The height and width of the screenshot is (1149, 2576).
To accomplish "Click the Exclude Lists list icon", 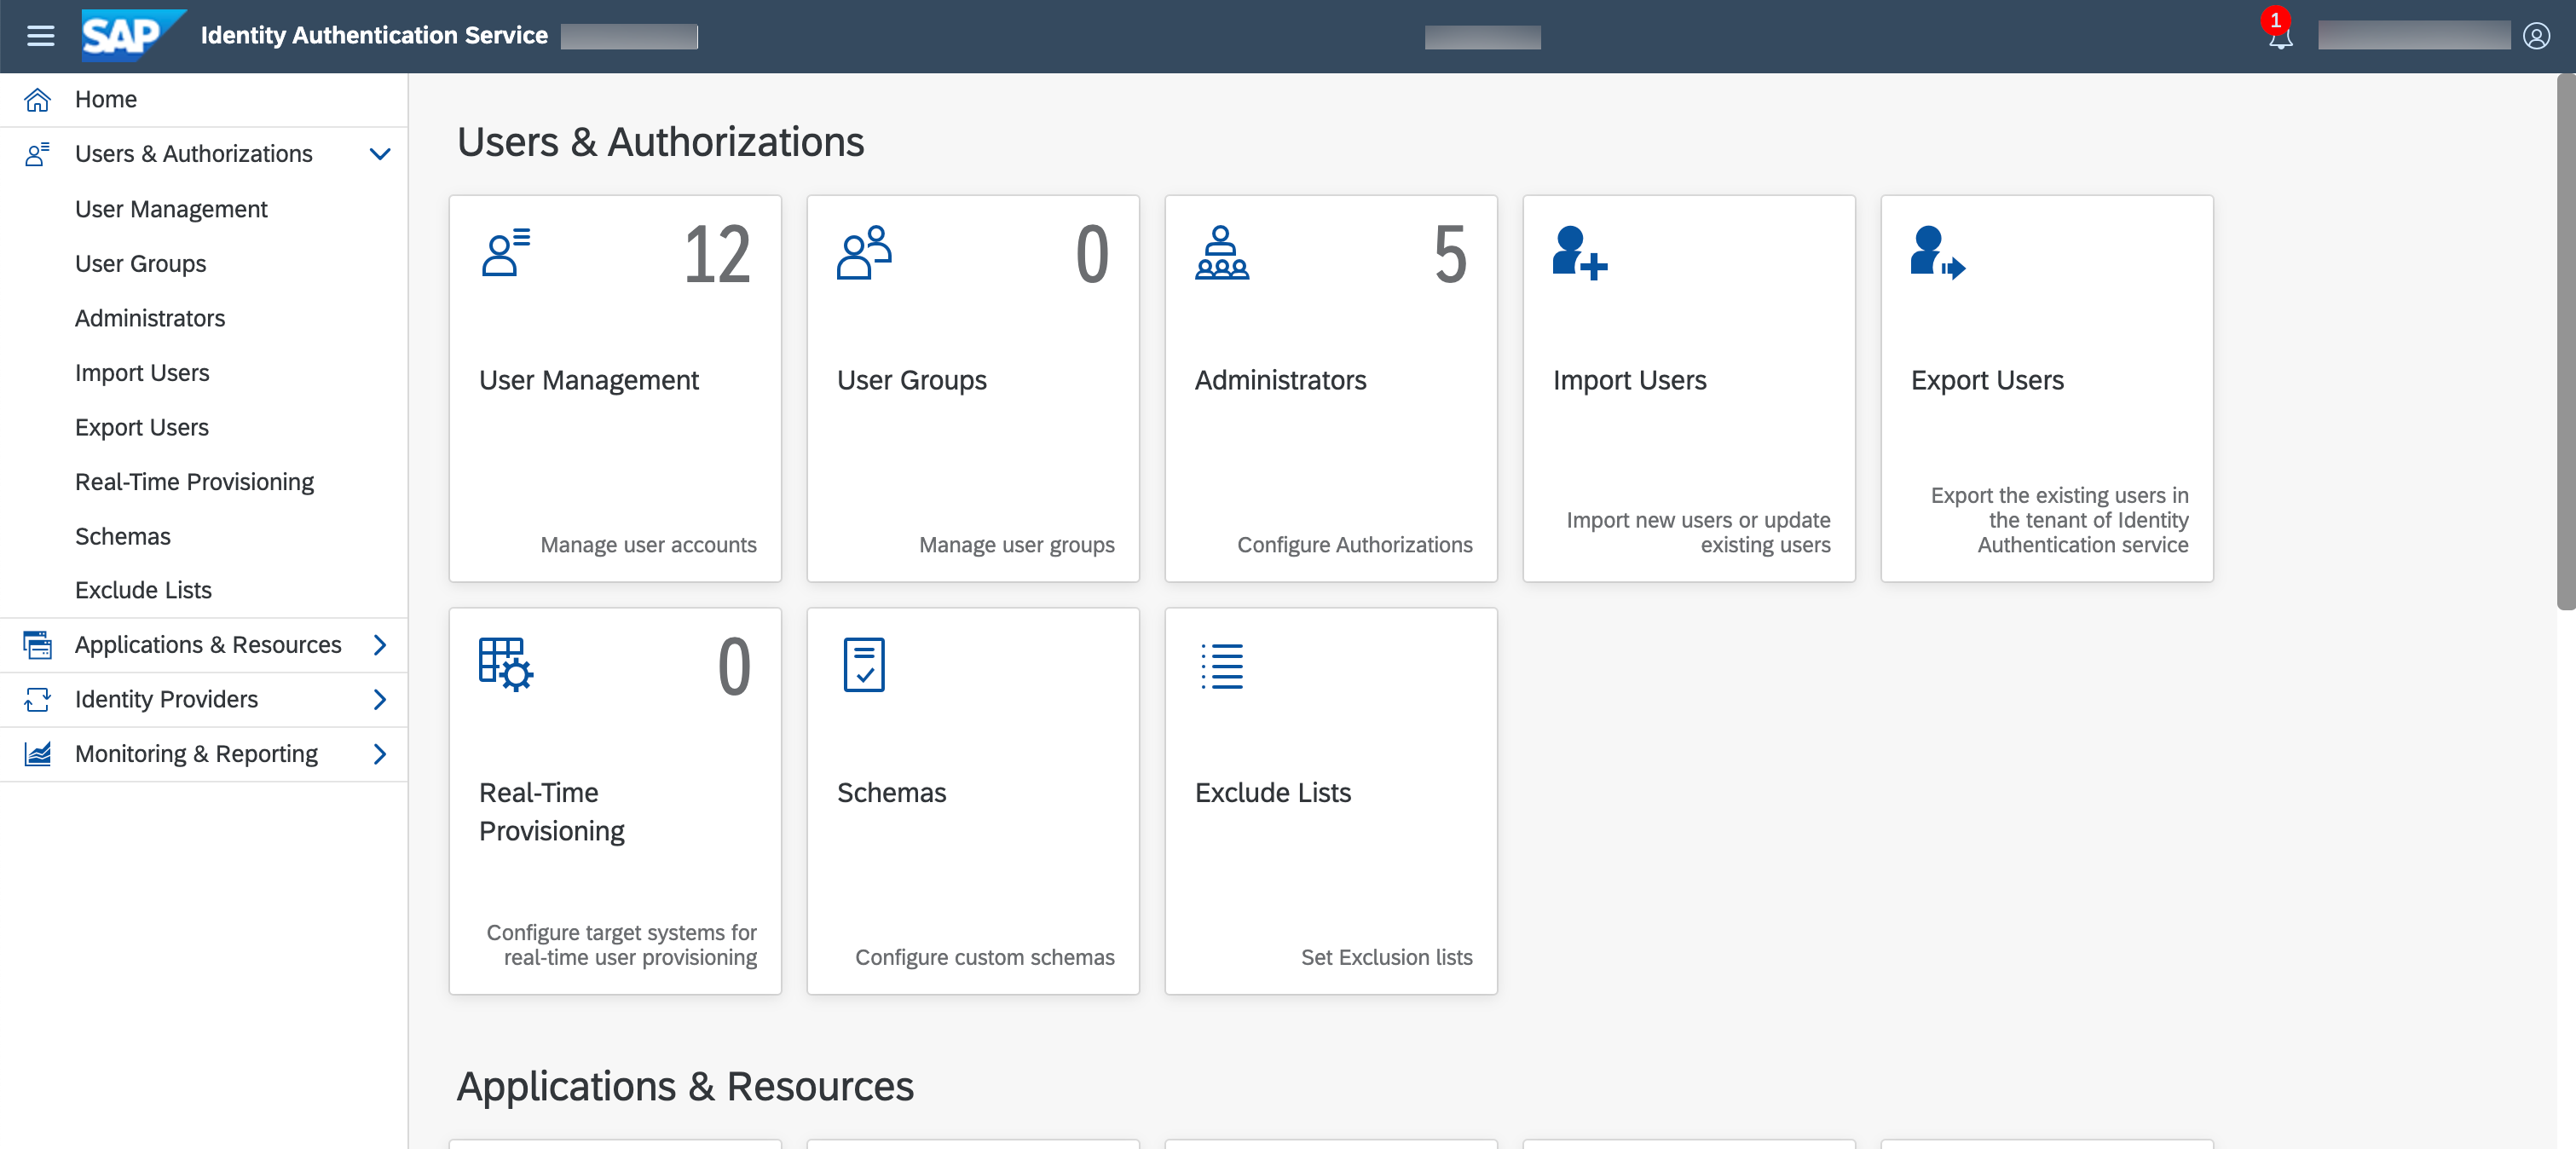I will (x=1222, y=666).
